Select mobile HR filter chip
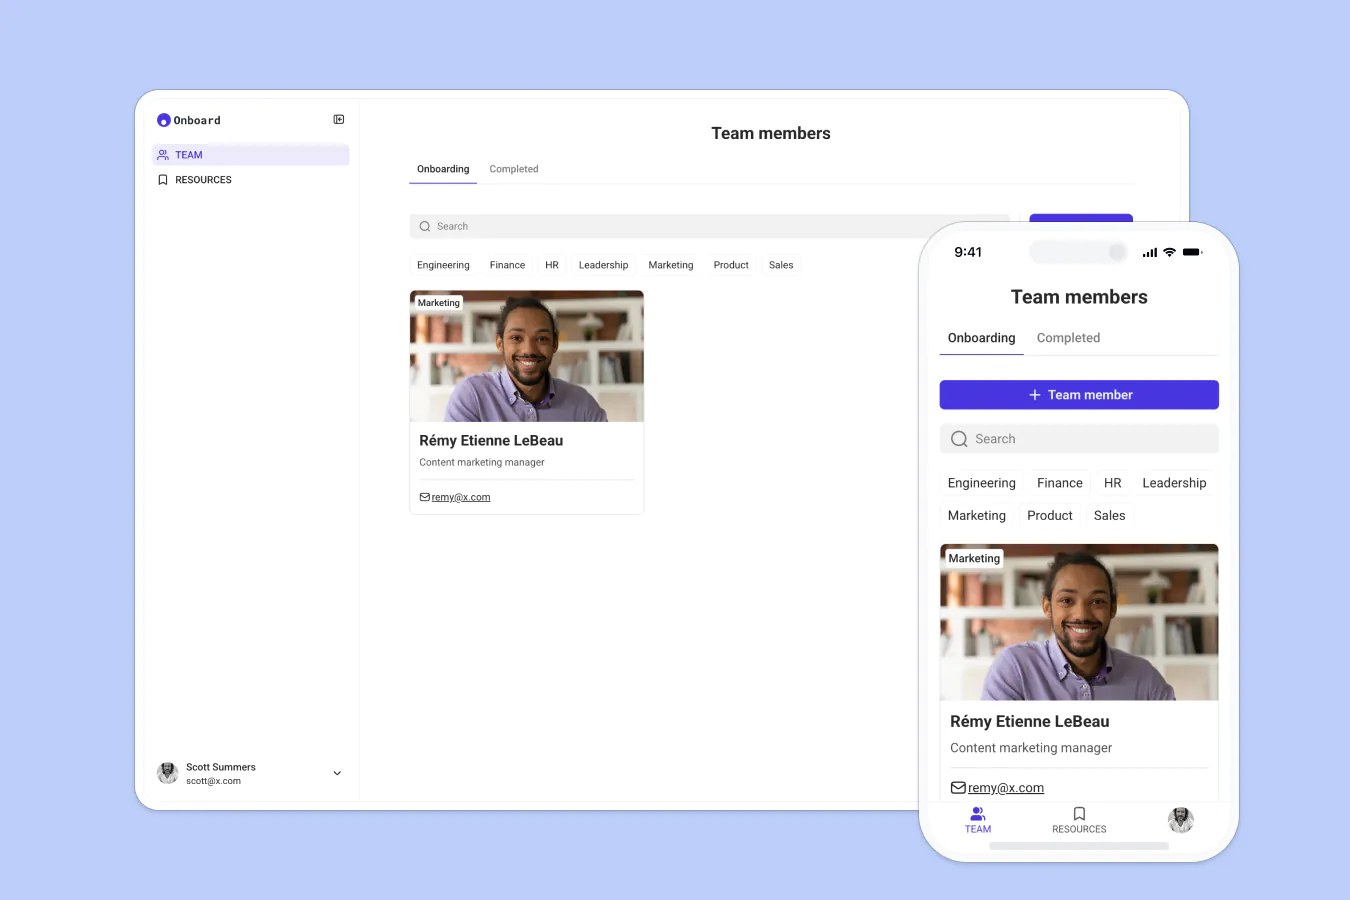The width and height of the screenshot is (1350, 900). point(1113,483)
